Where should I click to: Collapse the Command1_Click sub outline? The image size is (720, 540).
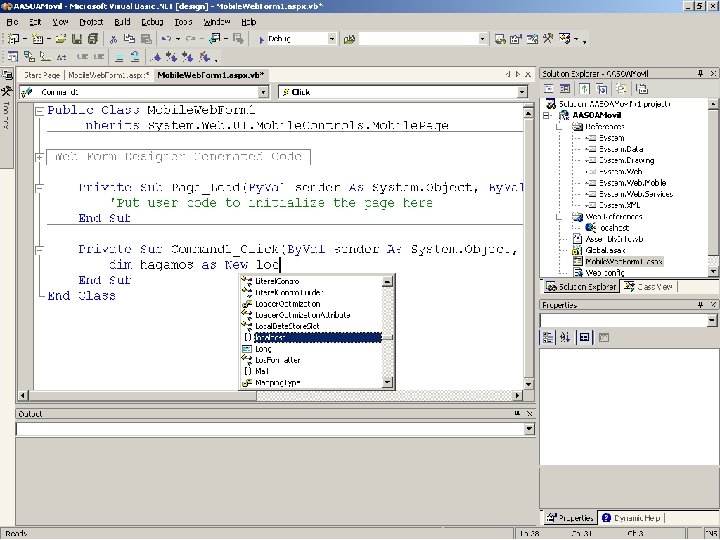pos(40,249)
